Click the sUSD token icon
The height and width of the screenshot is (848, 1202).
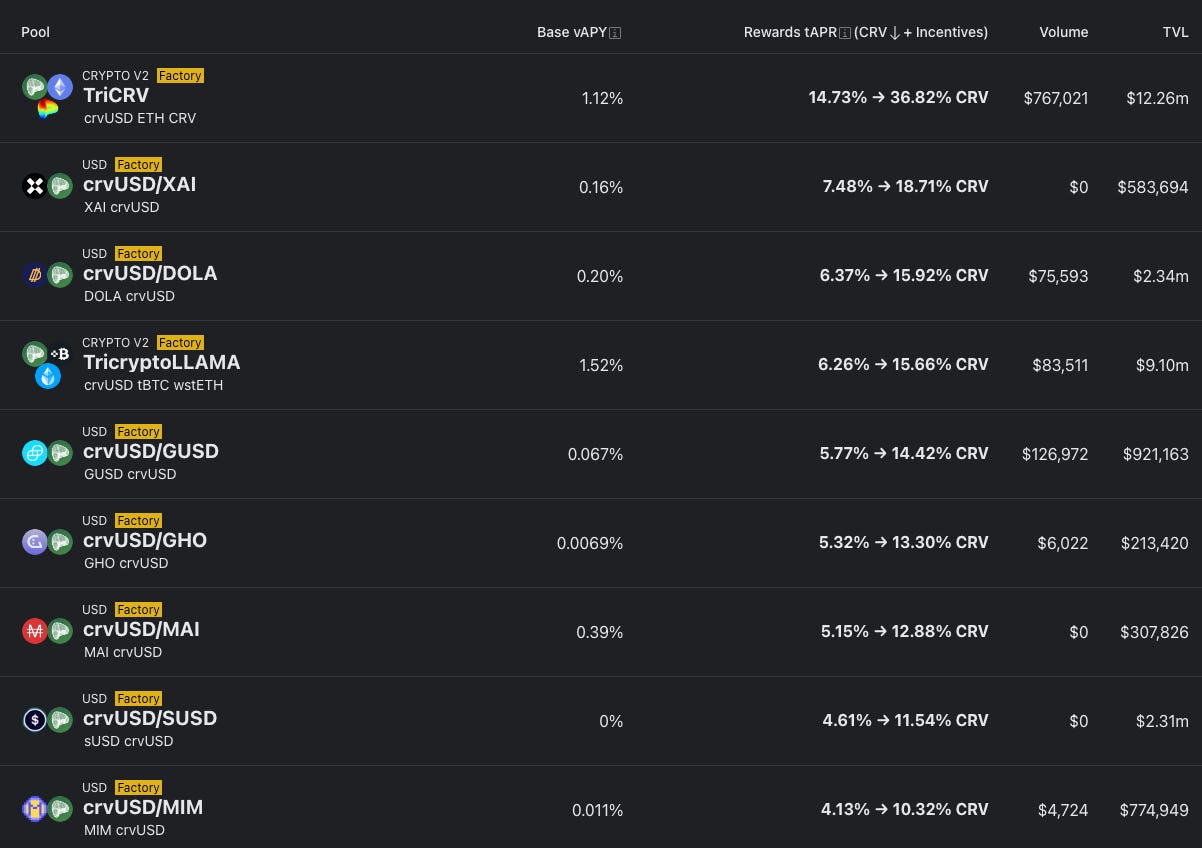point(35,720)
